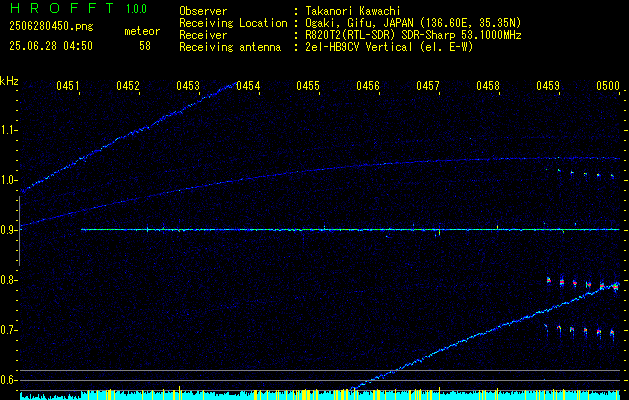The height and width of the screenshot is (400, 629).
Task: Click time marker 0500
Action: pyautogui.click(x=609, y=85)
